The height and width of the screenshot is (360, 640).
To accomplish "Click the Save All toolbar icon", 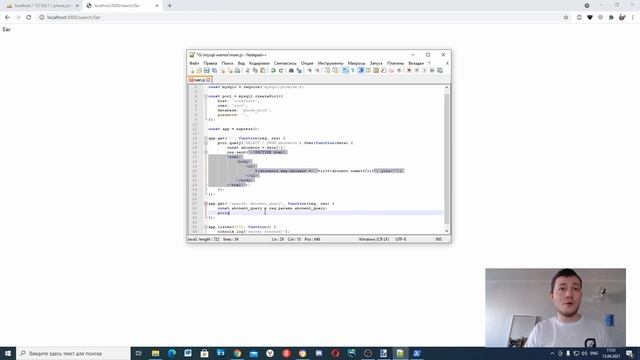I will pos(214,70).
